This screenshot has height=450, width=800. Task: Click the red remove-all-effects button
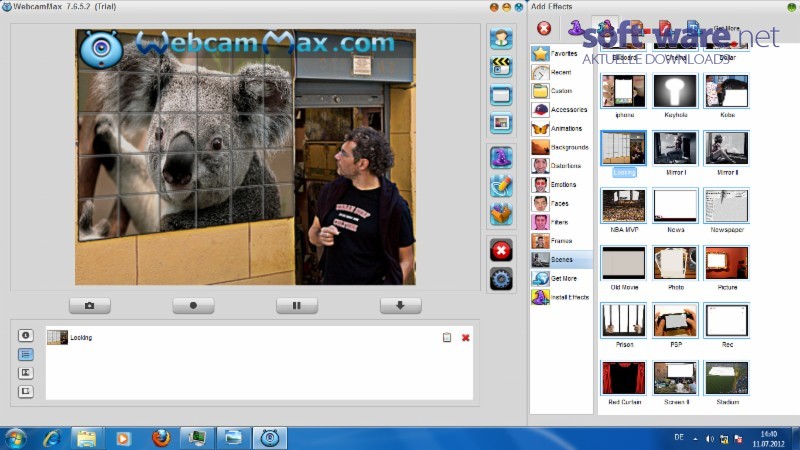point(501,251)
